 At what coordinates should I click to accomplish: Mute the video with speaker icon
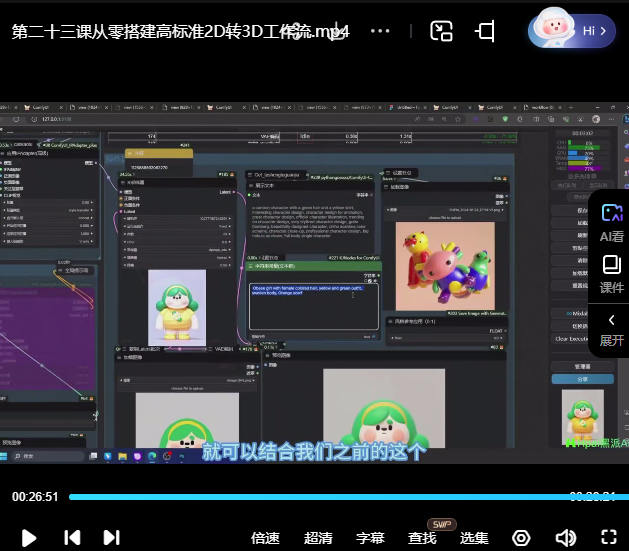(565, 537)
